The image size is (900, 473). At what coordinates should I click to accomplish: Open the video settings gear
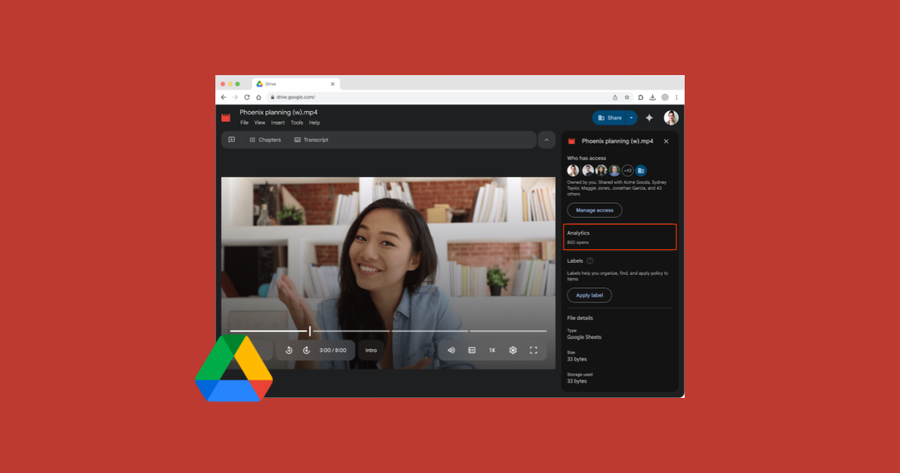(513, 350)
